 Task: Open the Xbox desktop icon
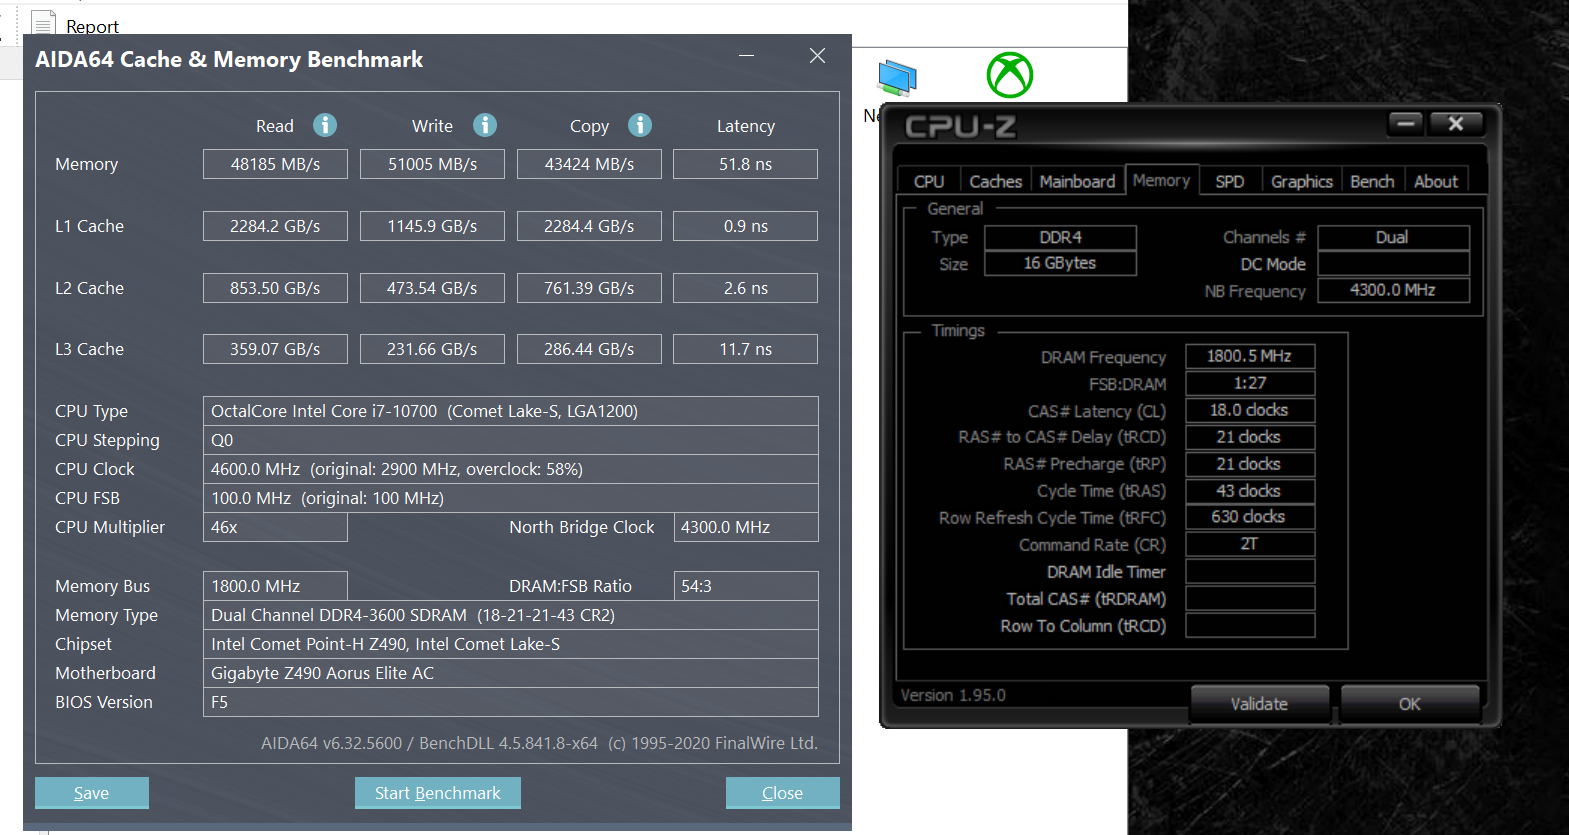[x=1010, y=76]
